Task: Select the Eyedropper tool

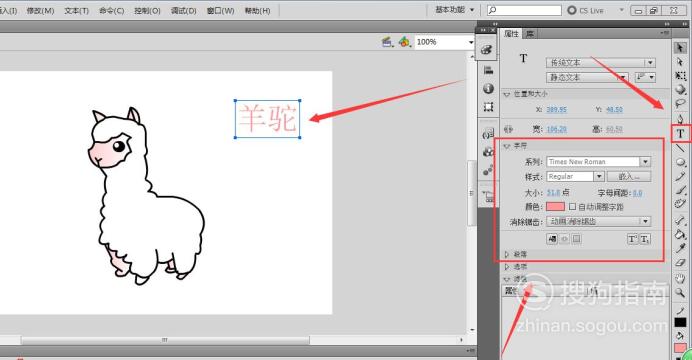Action: (x=681, y=248)
